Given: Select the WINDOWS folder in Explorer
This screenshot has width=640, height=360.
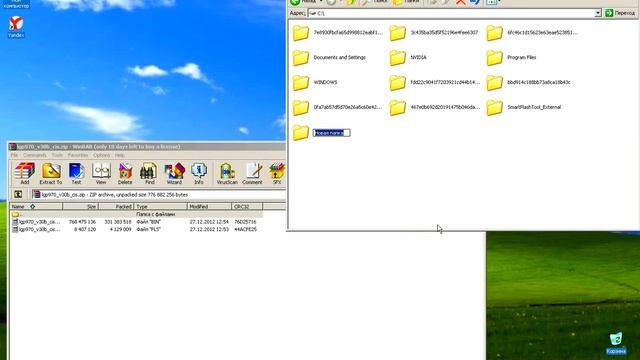Looking at the screenshot, I should pos(315,83).
